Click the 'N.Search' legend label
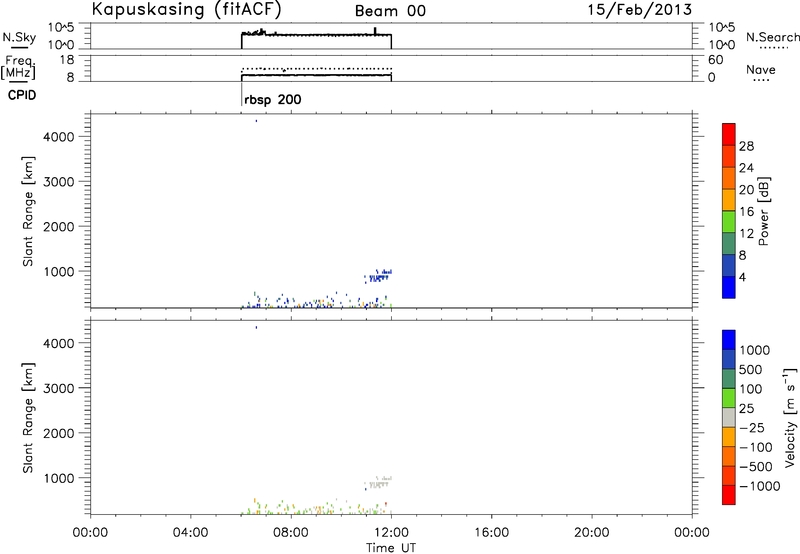Image resolution: width=800 pixels, height=554 pixels. tap(772, 37)
